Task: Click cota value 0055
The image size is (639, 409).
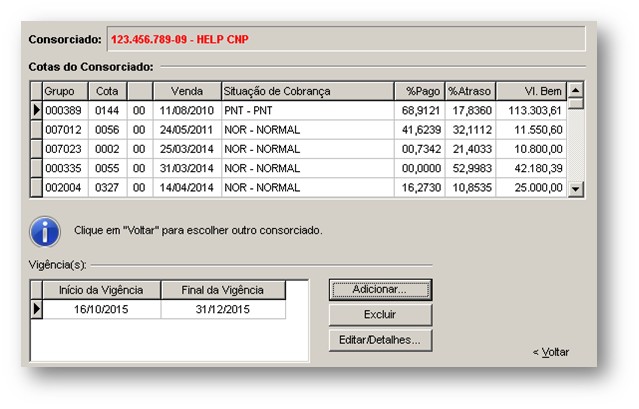Action: pyautogui.click(x=108, y=168)
